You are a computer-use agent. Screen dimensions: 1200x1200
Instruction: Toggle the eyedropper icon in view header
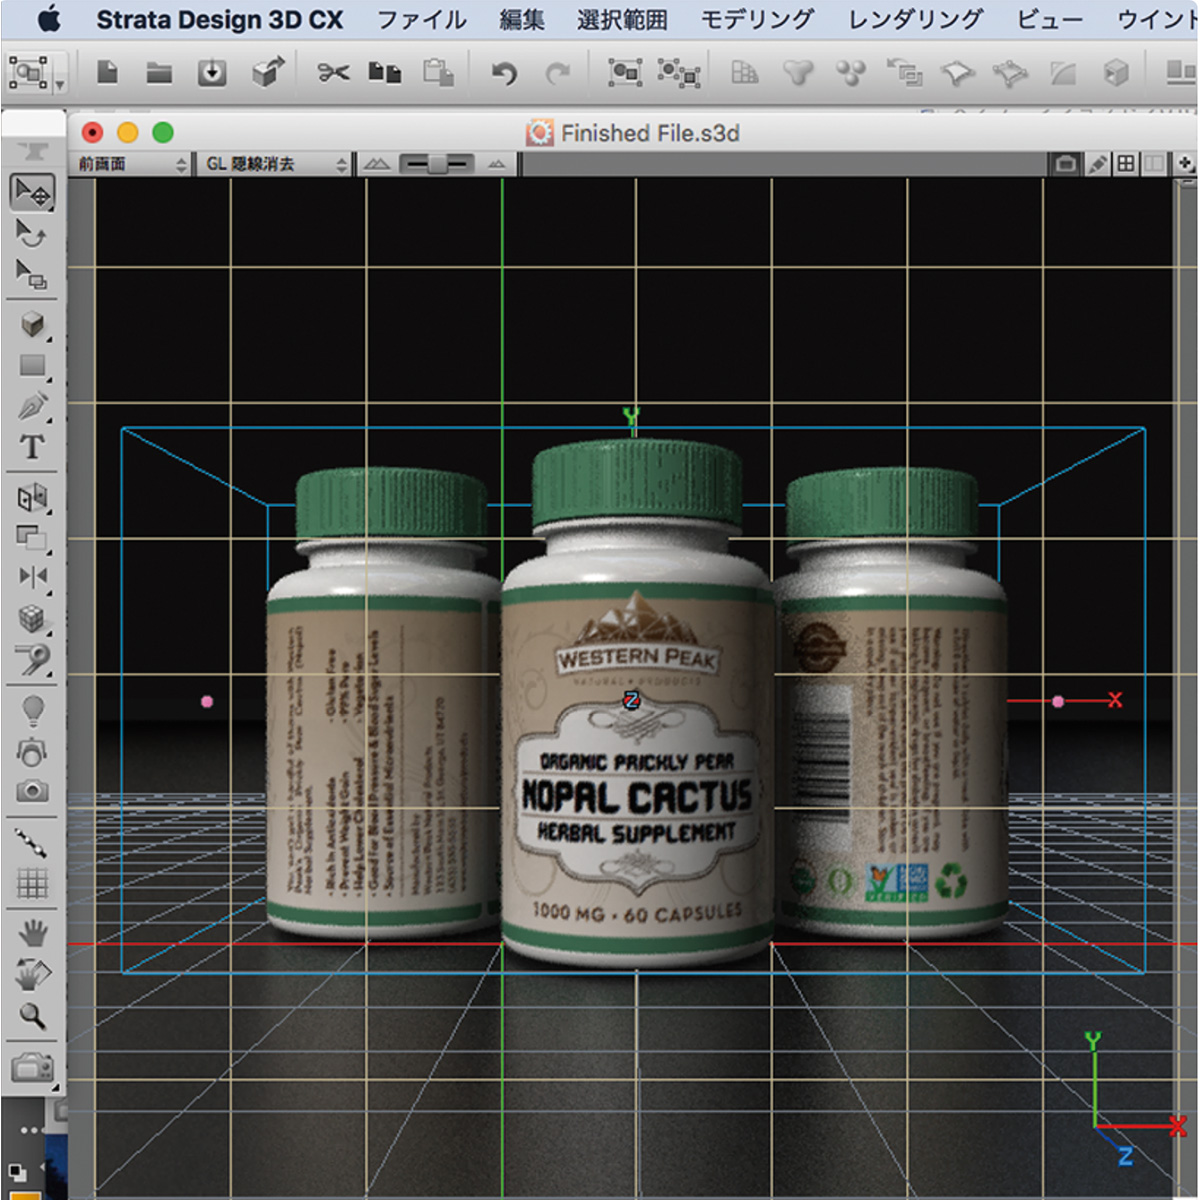point(1097,163)
